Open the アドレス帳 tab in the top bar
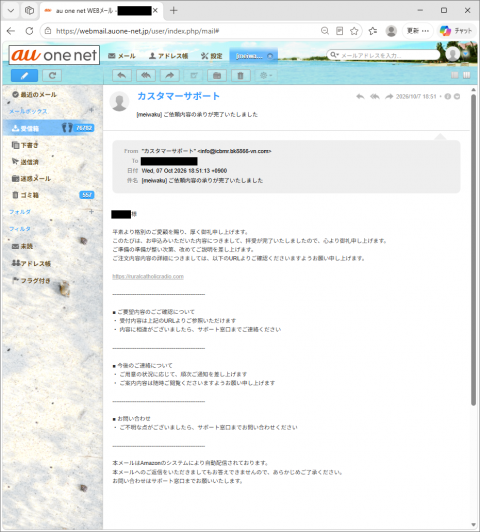The height and width of the screenshot is (532, 480). [x=169, y=56]
